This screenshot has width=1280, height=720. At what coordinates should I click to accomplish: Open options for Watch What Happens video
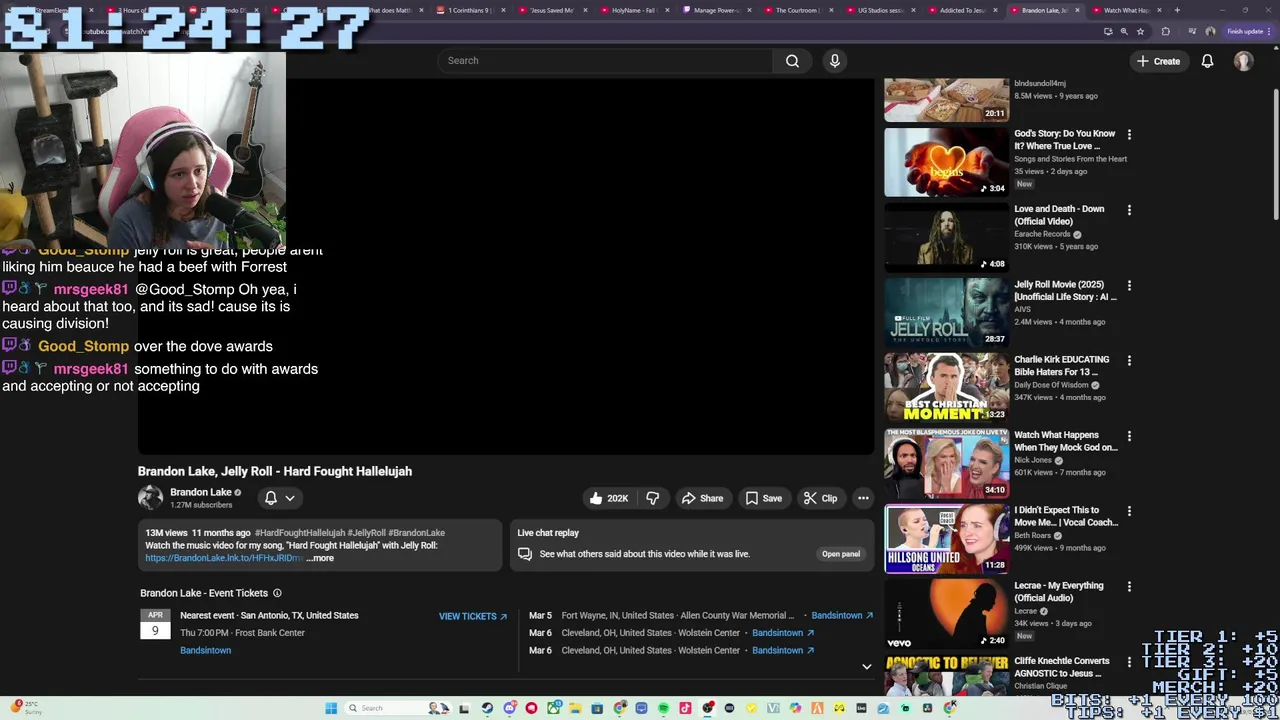(x=1129, y=436)
